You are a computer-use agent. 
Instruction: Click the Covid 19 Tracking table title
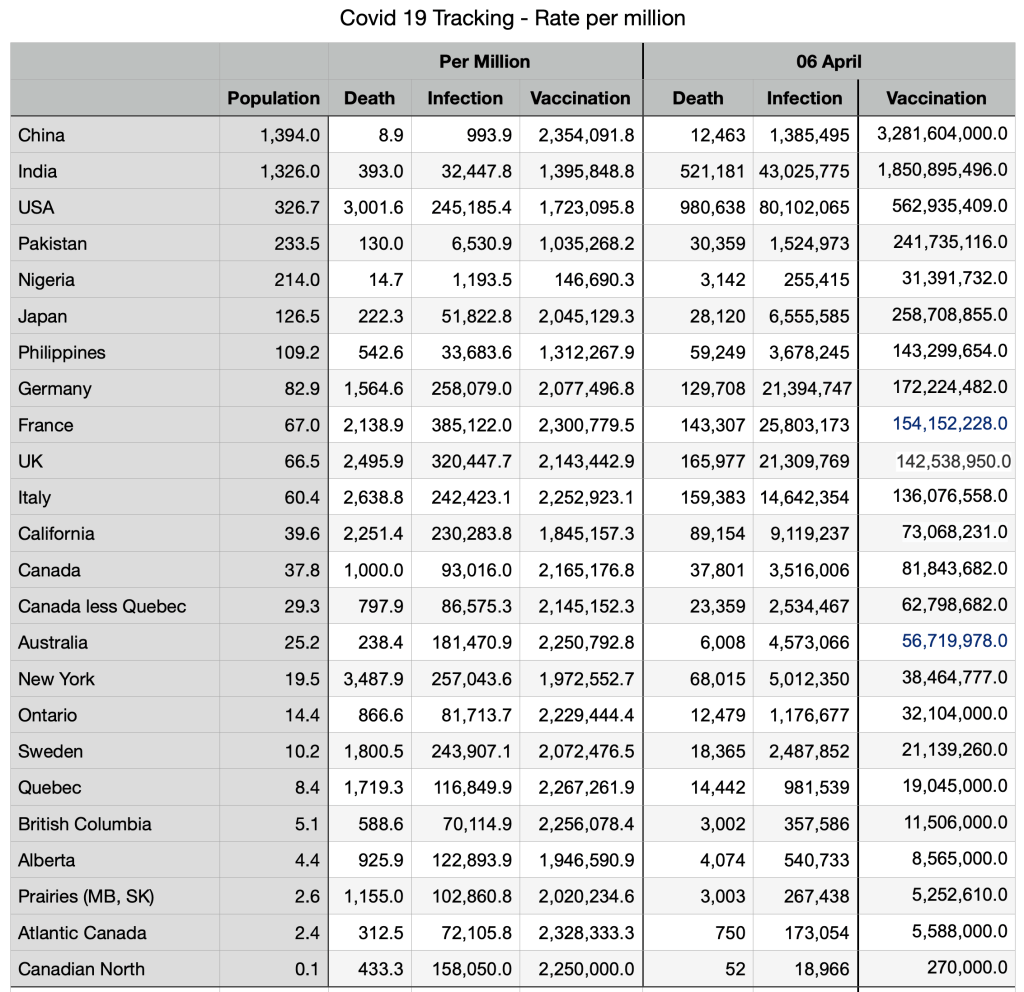coord(512,18)
